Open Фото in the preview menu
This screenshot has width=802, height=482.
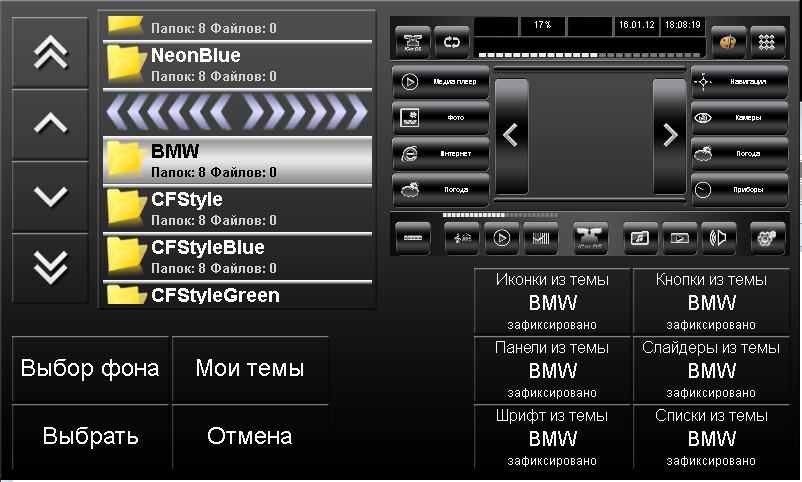(440, 118)
